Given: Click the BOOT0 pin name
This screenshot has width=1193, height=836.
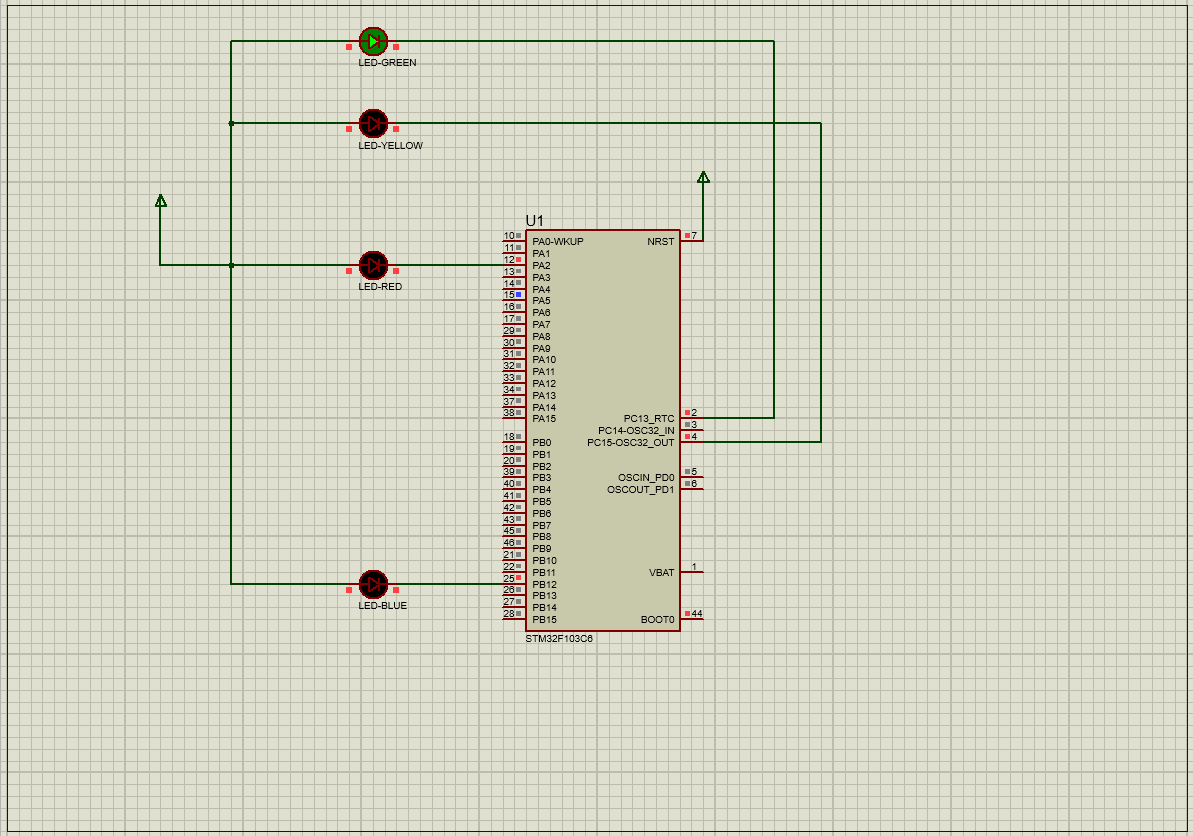Looking at the screenshot, I should click(657, 620).
